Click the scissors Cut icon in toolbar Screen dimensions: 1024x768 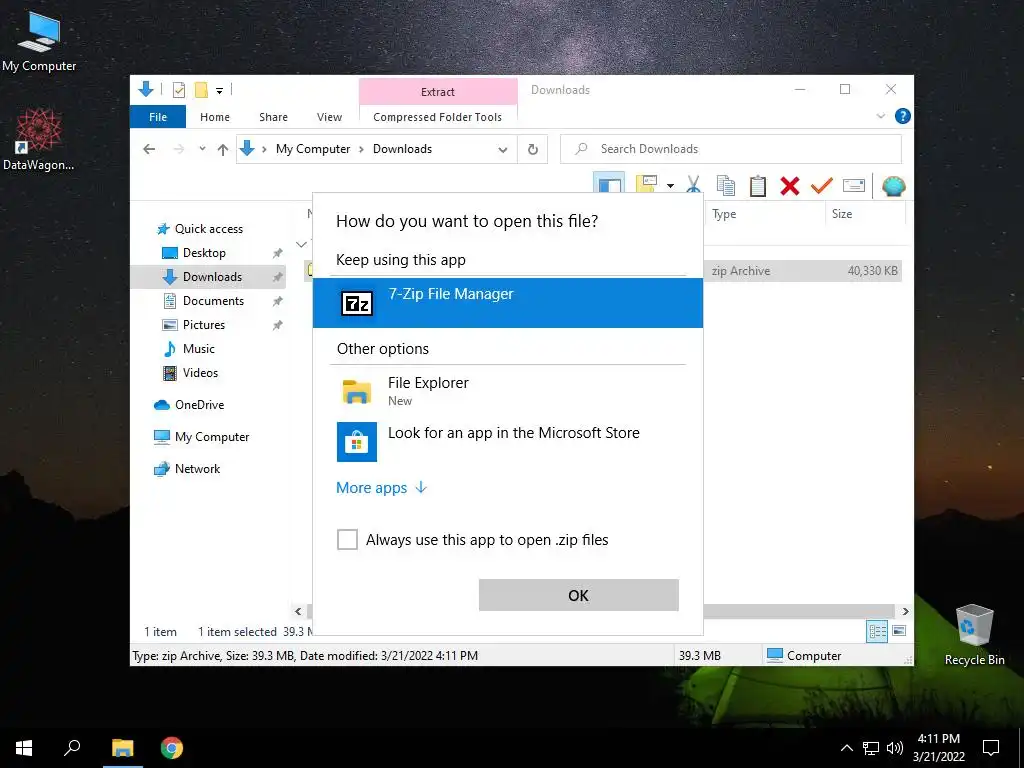pos(694,186)
